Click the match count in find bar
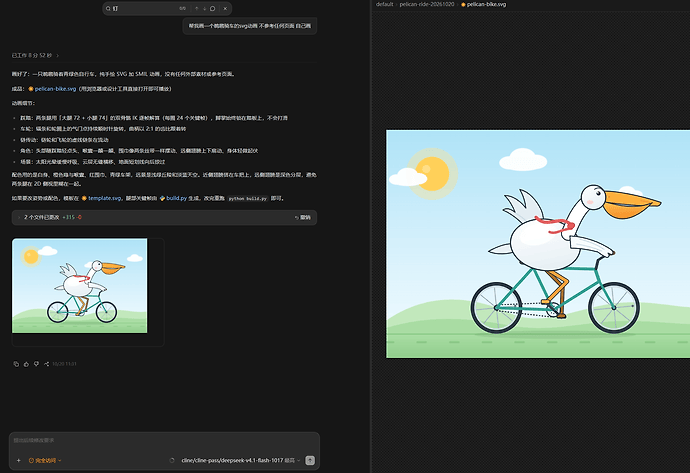Screen dimensions: 690x473 tap(183, 8)
